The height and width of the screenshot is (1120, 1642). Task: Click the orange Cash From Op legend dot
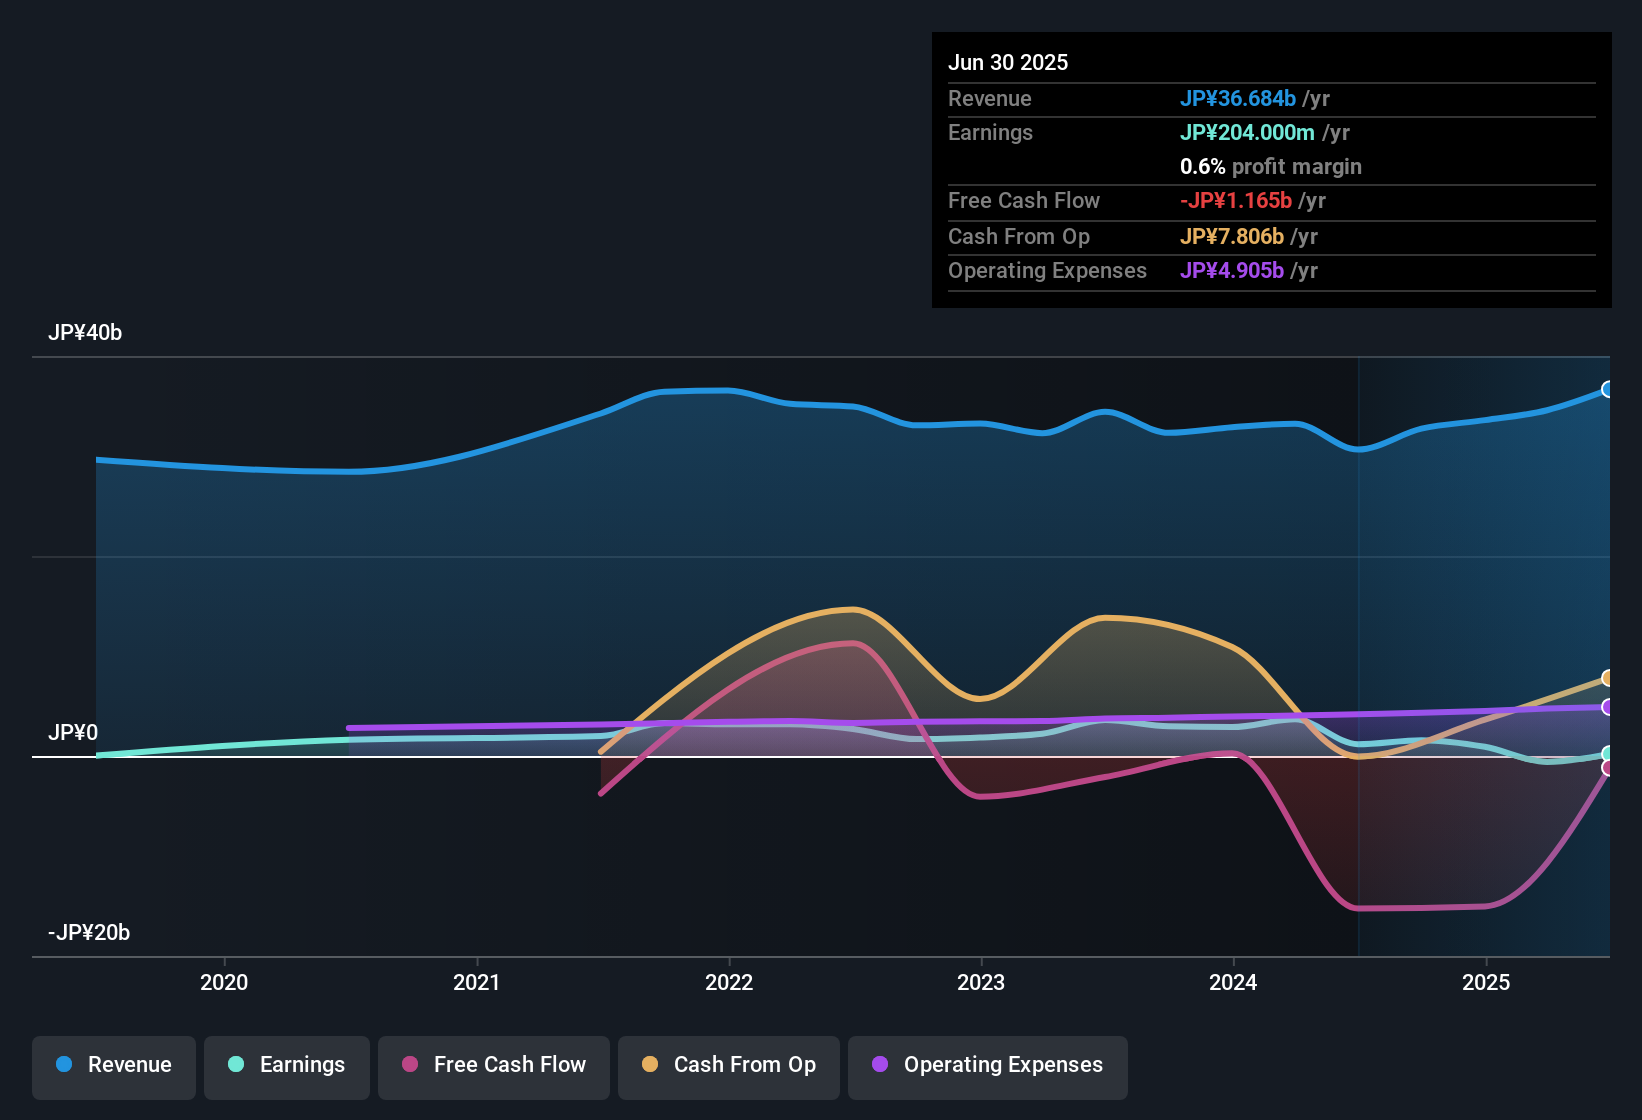click(x=650, y=1065)
